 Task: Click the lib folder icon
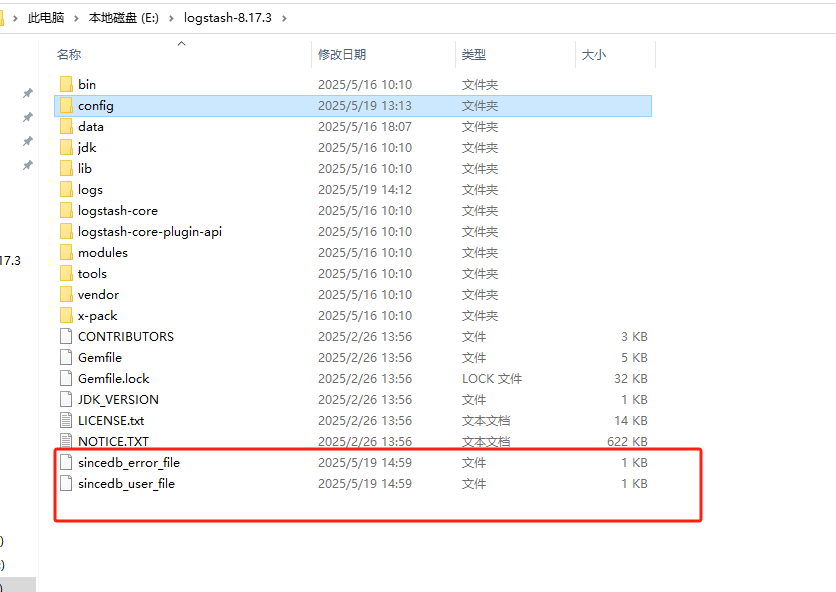pos(66,169)
